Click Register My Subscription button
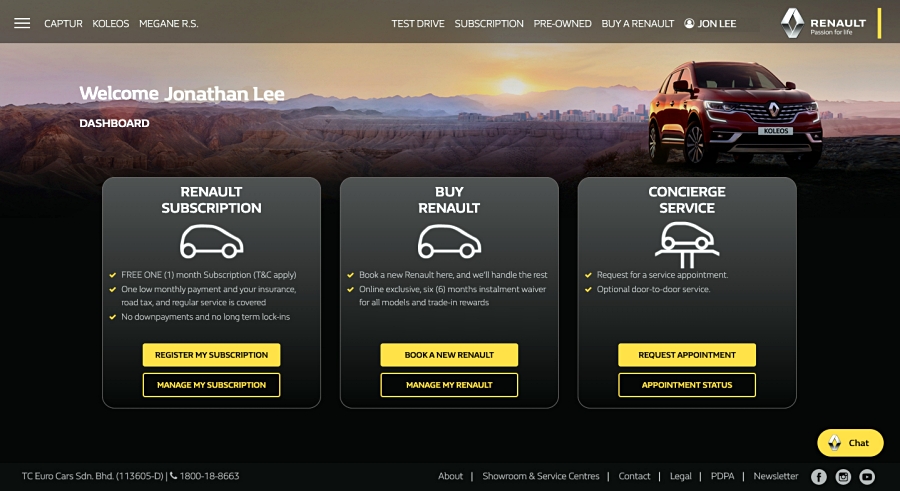 [211, 355]
